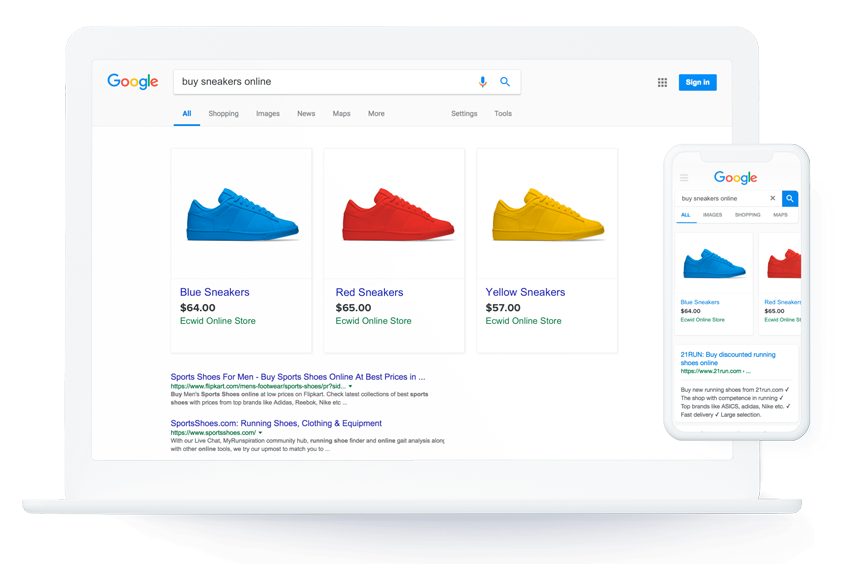Open Settings in search toolbar

click(x=464, y=114)
